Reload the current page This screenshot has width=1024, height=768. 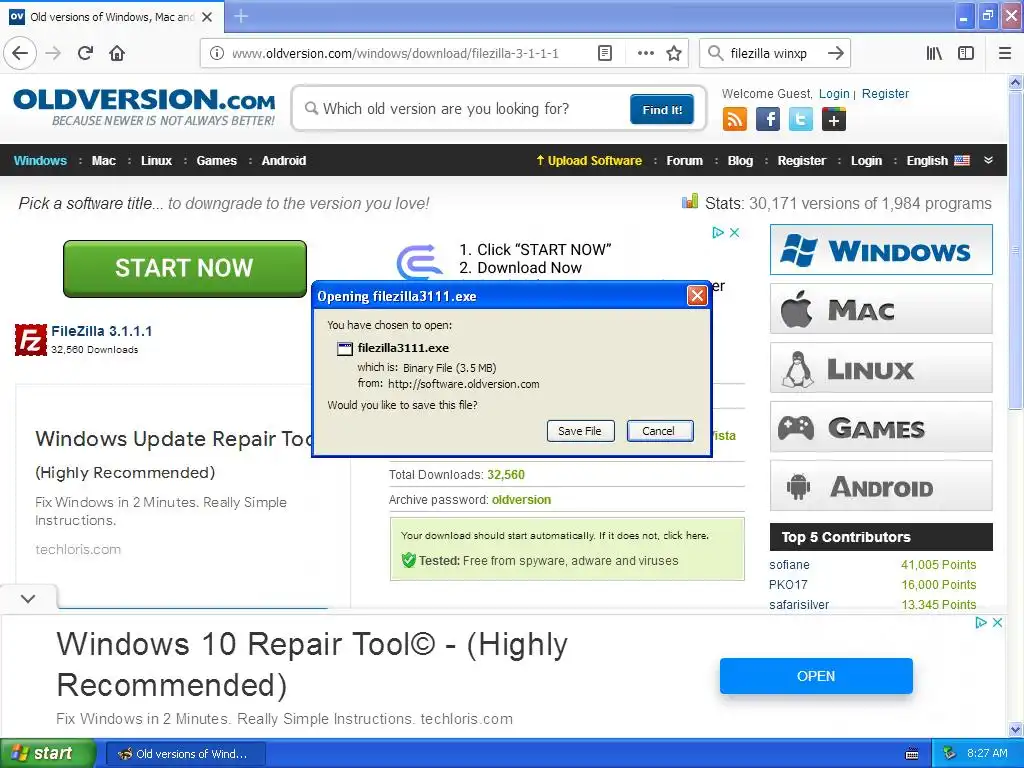click(x=85, y=53)
